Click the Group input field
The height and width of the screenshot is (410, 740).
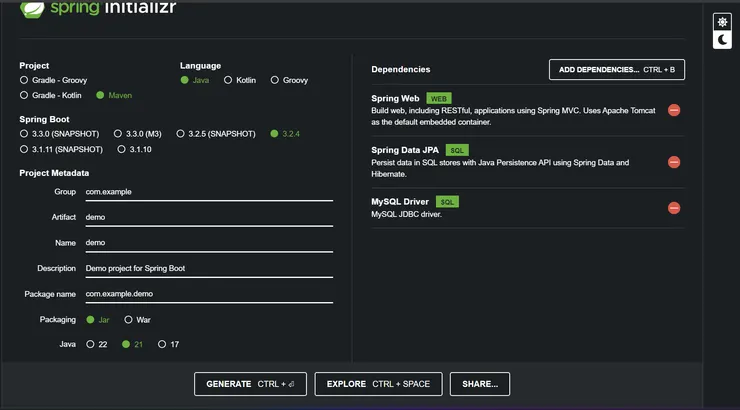click(208, 191)
